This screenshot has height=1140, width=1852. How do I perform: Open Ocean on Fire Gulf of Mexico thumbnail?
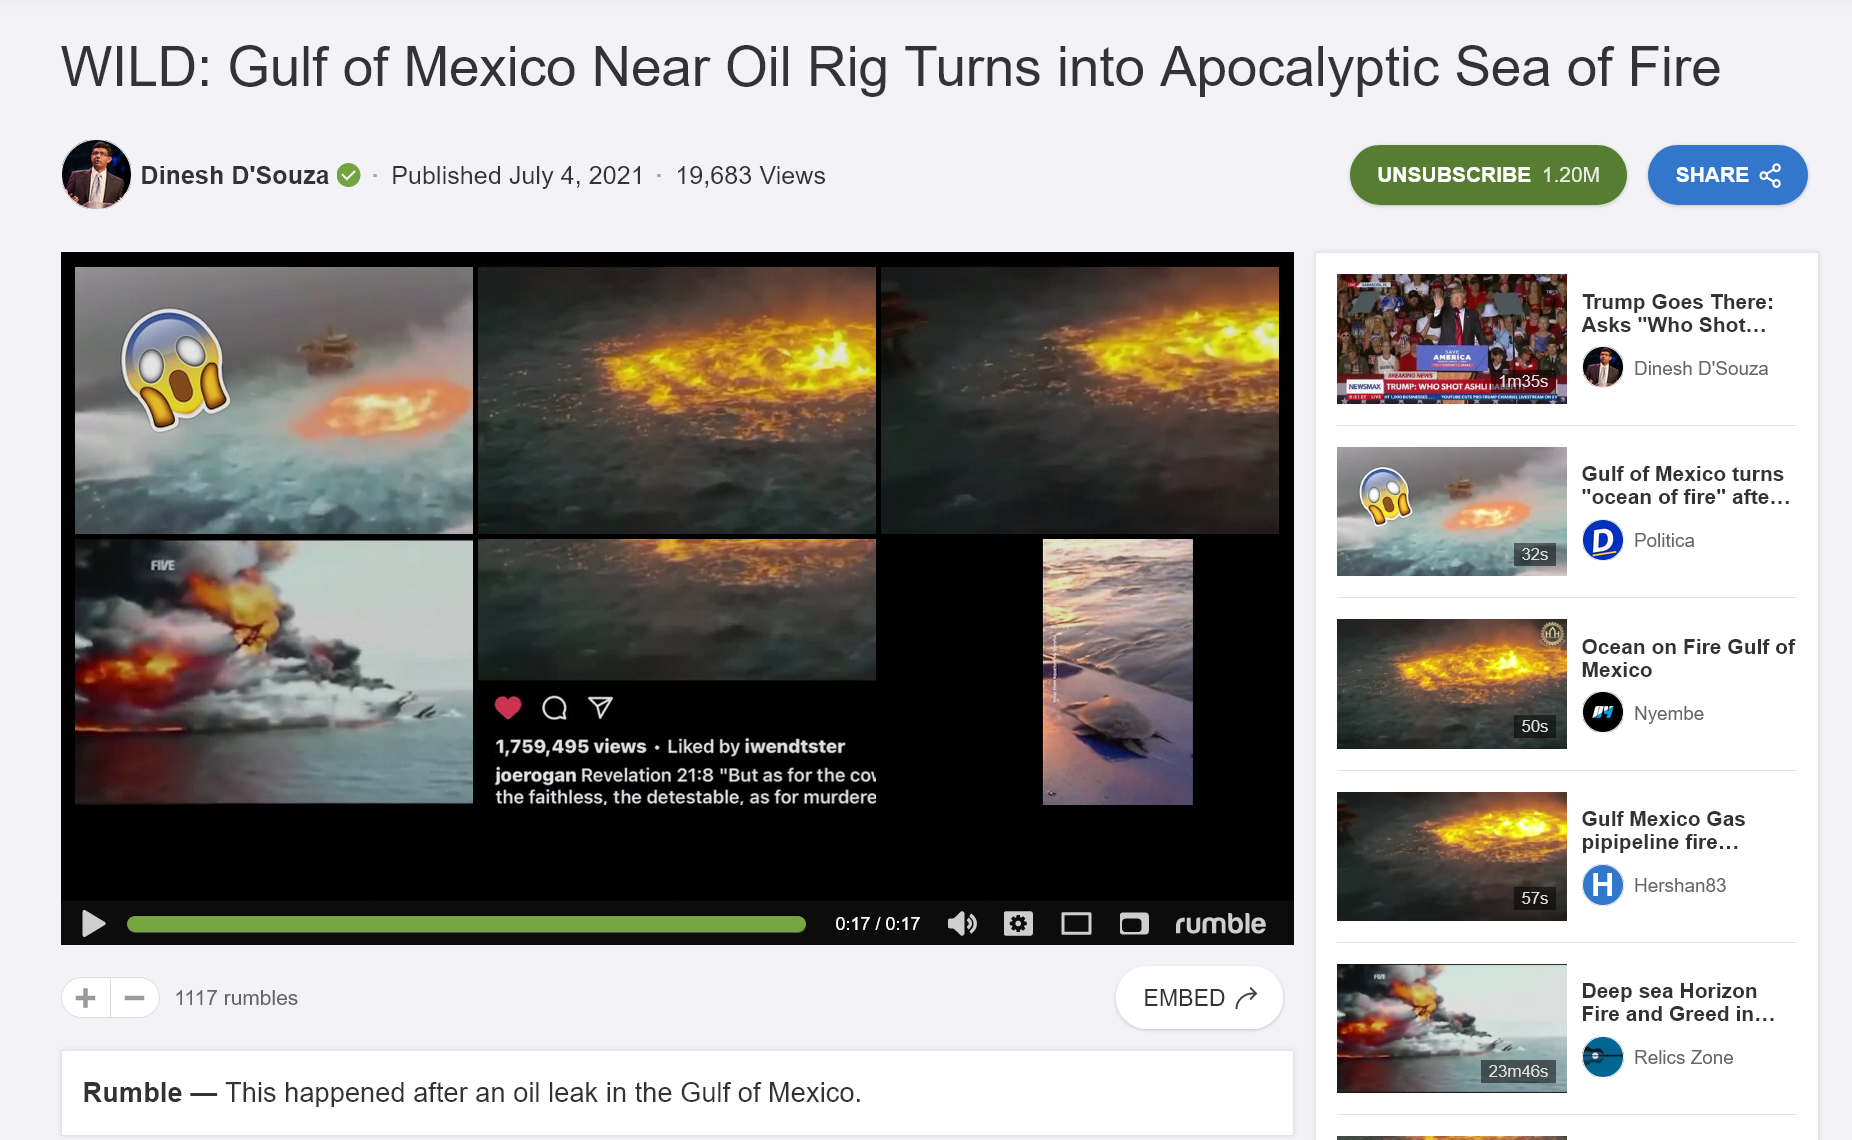pyautogui.click(x=1451, y=684)
